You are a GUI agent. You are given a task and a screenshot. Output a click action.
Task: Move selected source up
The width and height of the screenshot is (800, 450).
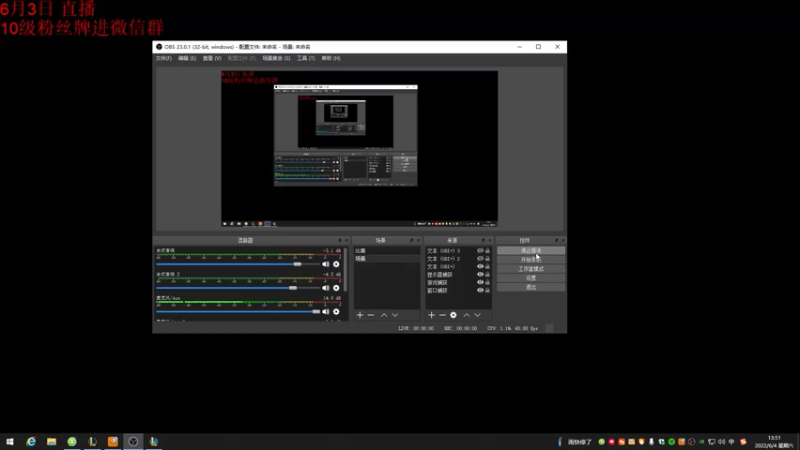tap(466, 315)
